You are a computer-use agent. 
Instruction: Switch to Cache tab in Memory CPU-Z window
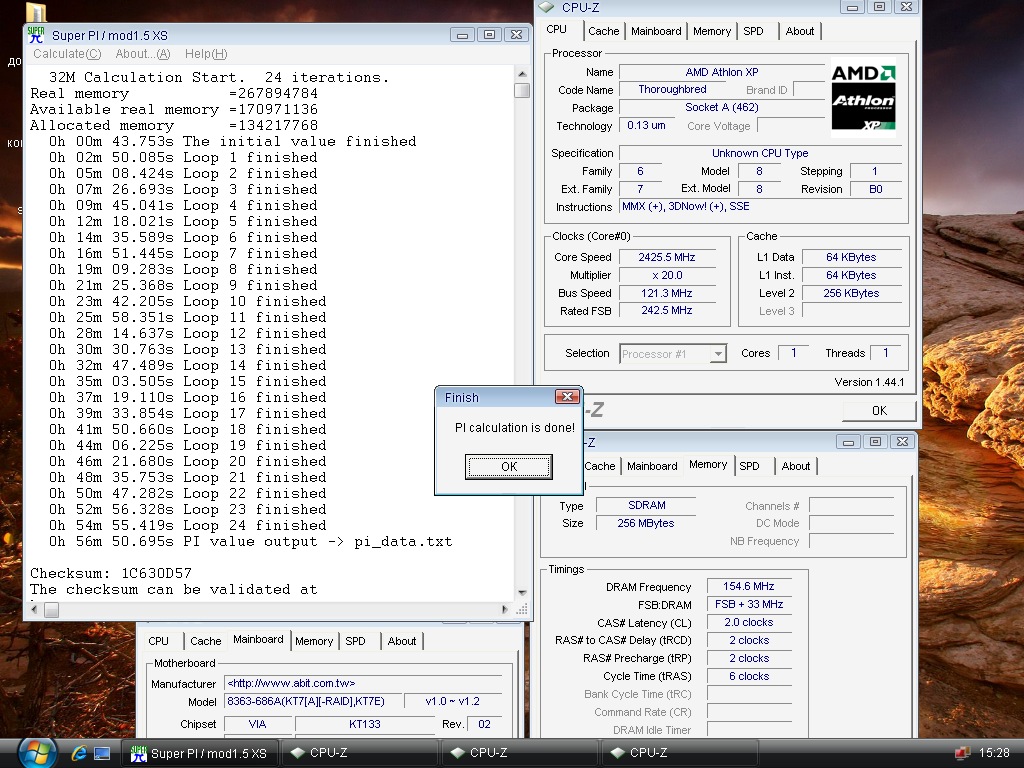click(x=600, y=466)
